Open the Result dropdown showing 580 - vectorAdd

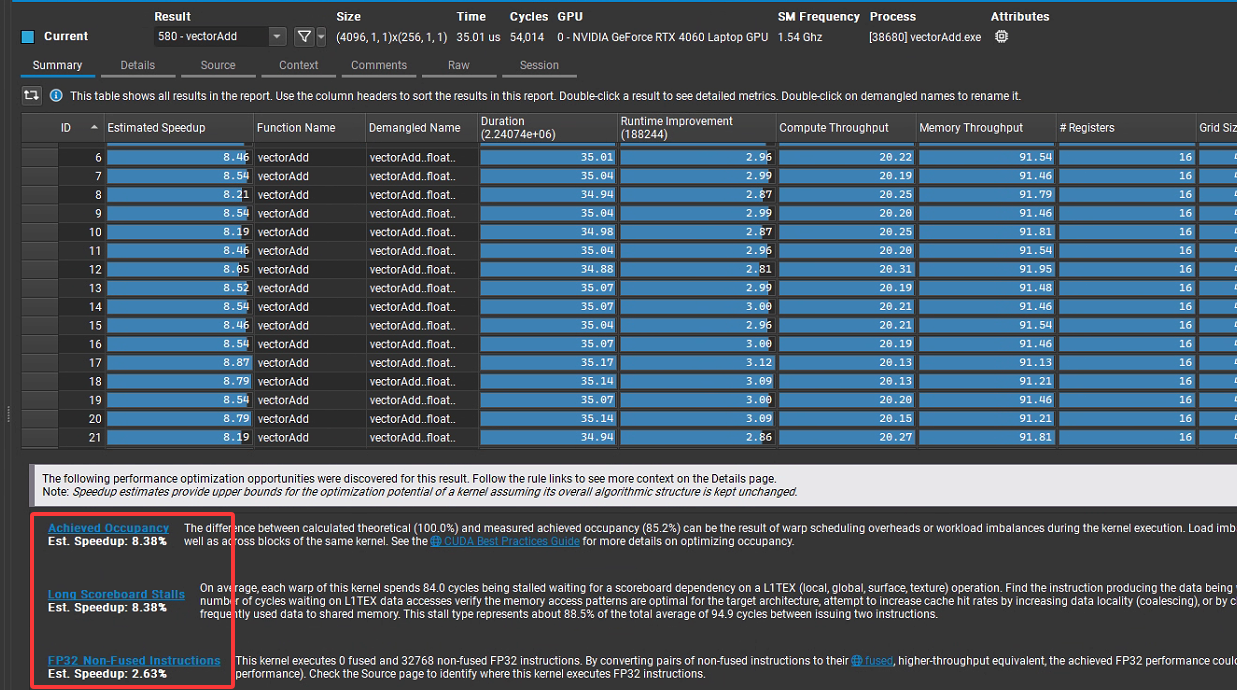point(220,37)
